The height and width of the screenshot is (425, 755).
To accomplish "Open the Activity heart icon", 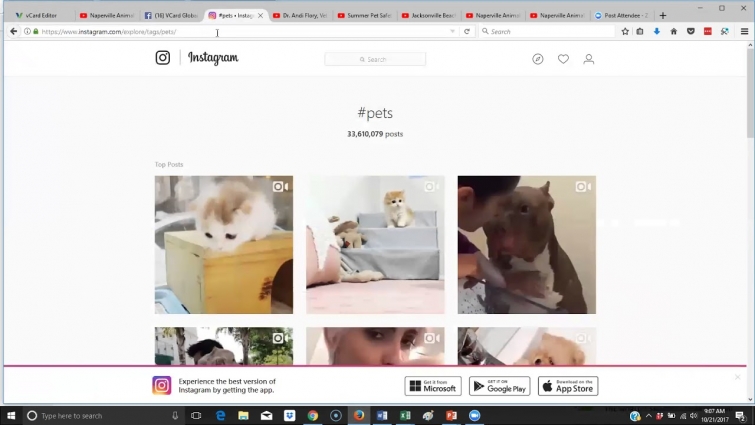I will (x=563, y=59).
